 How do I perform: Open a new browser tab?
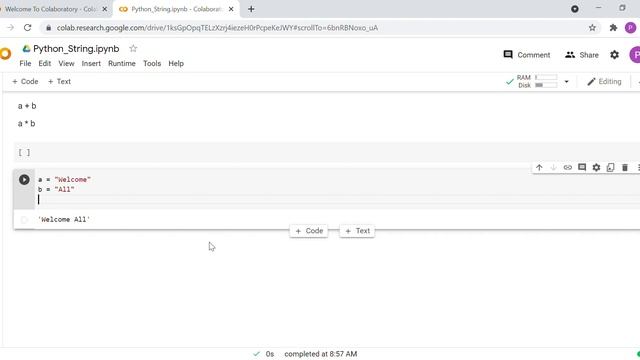(x=251, y=9)
